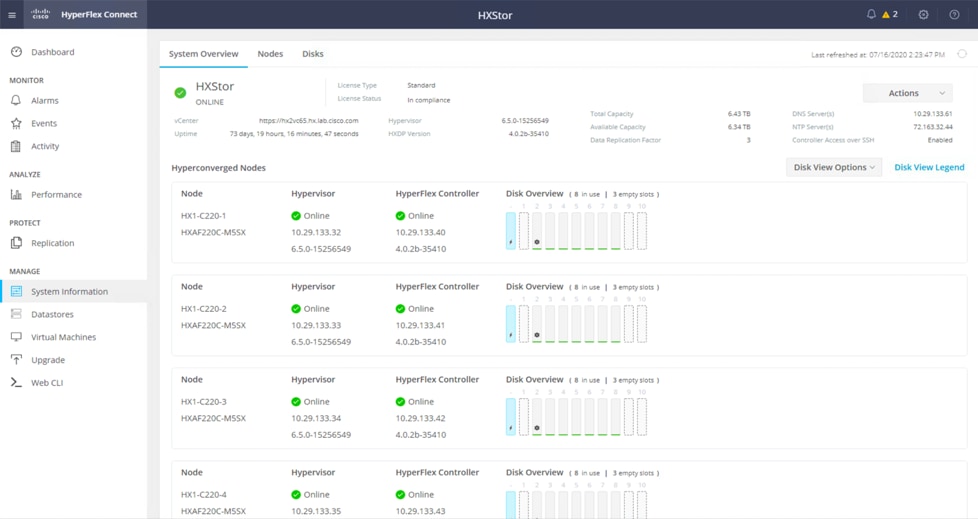Click HX1-C220-1 blue cache disk slot
The height and width of the screenshot is (519, 978).
tap(511, 231)
